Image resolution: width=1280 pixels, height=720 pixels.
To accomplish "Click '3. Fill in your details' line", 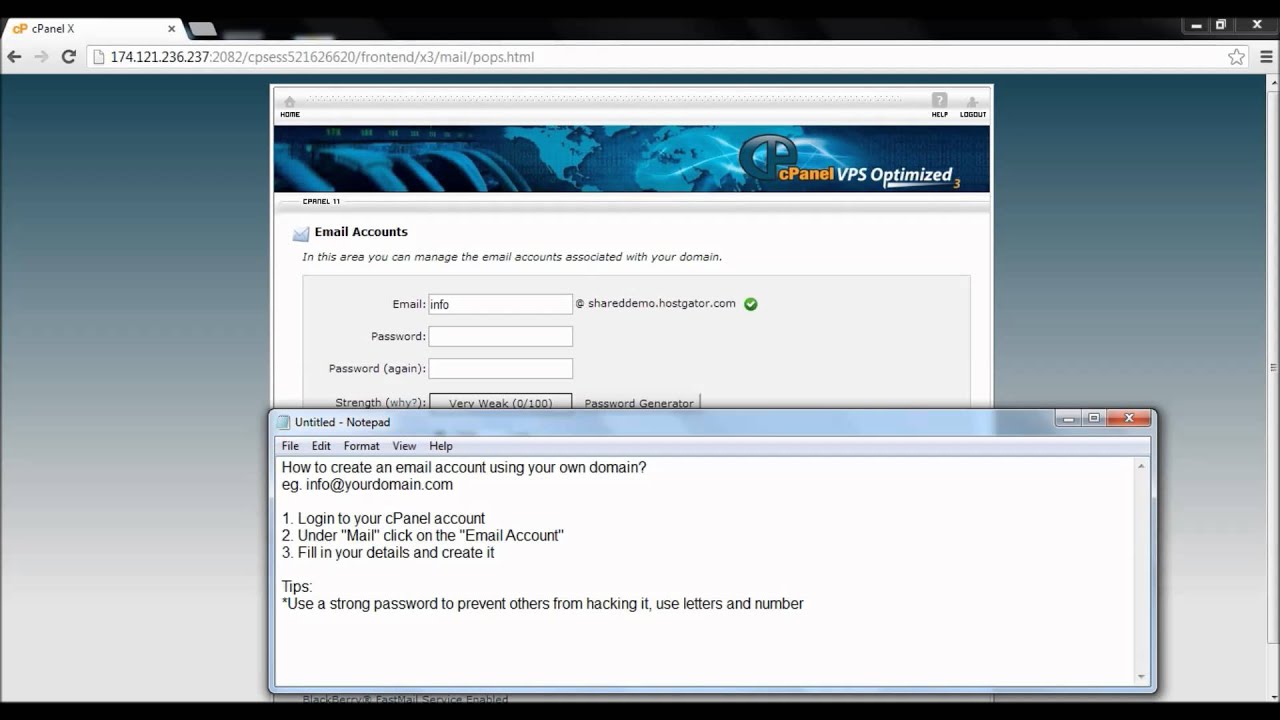I will (388, 553).
